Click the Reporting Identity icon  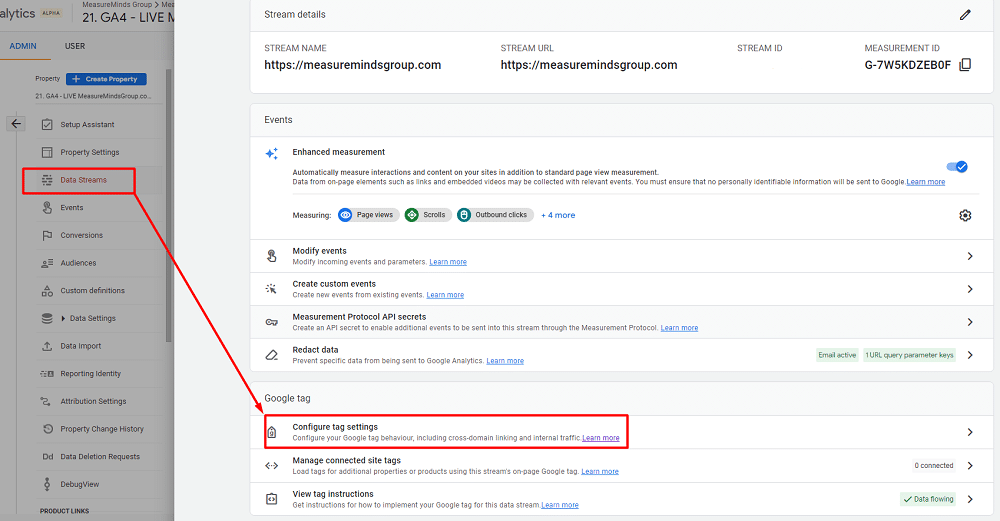click(47, 374)
